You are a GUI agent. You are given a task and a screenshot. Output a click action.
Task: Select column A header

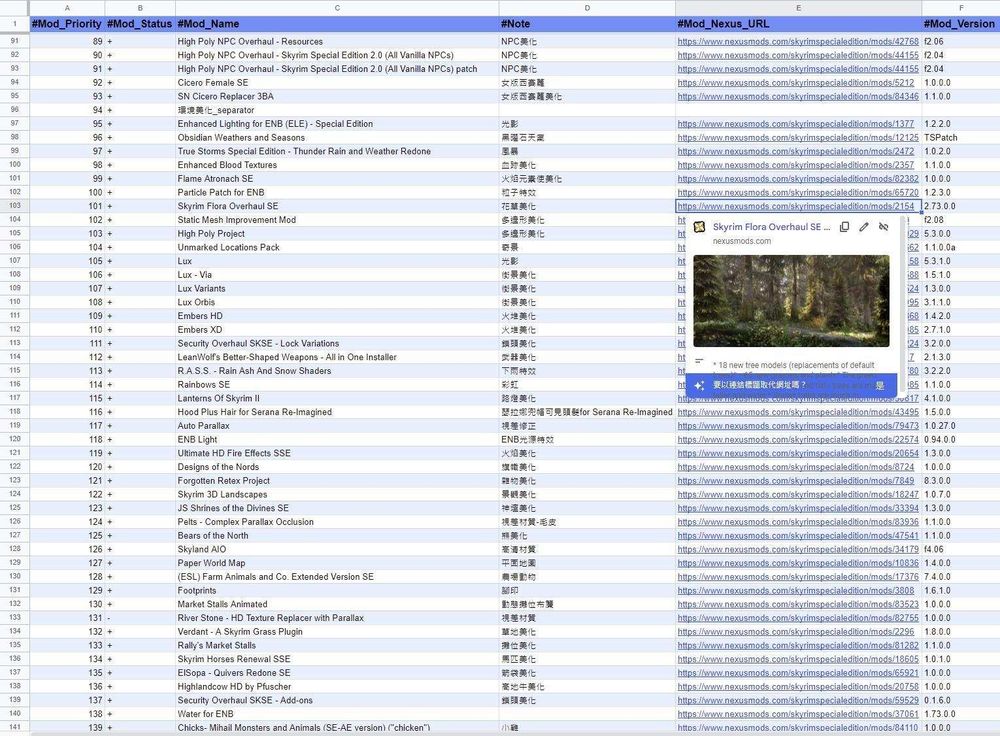67,8
